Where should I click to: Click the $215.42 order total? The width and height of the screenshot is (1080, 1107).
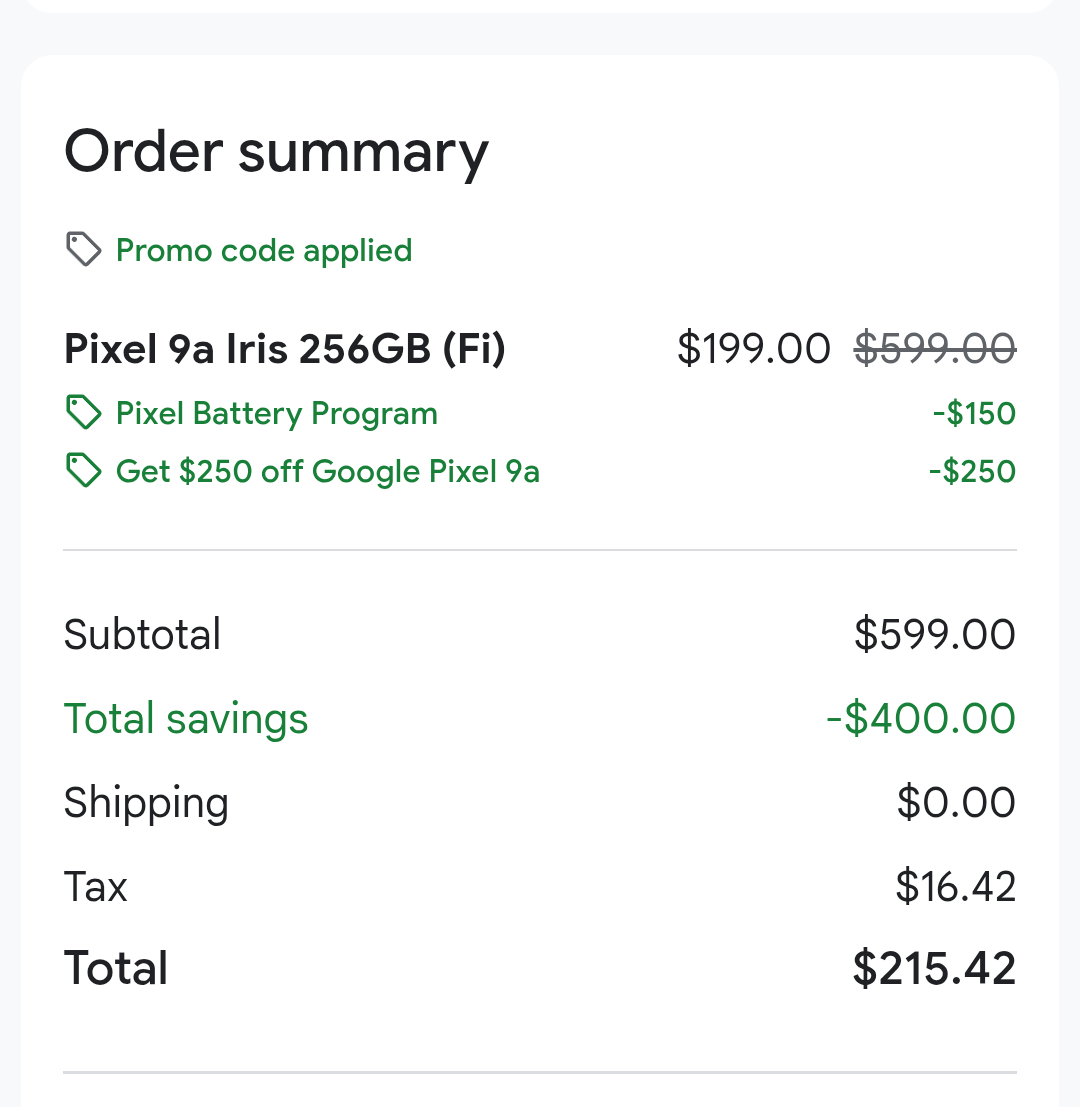[934, 969]
